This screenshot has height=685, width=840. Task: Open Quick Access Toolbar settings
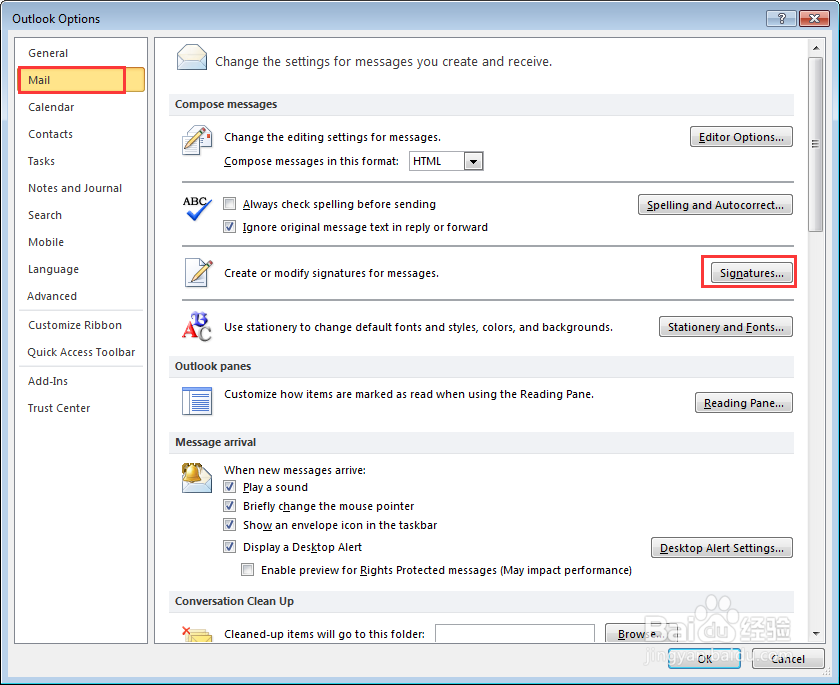[80, 352]
